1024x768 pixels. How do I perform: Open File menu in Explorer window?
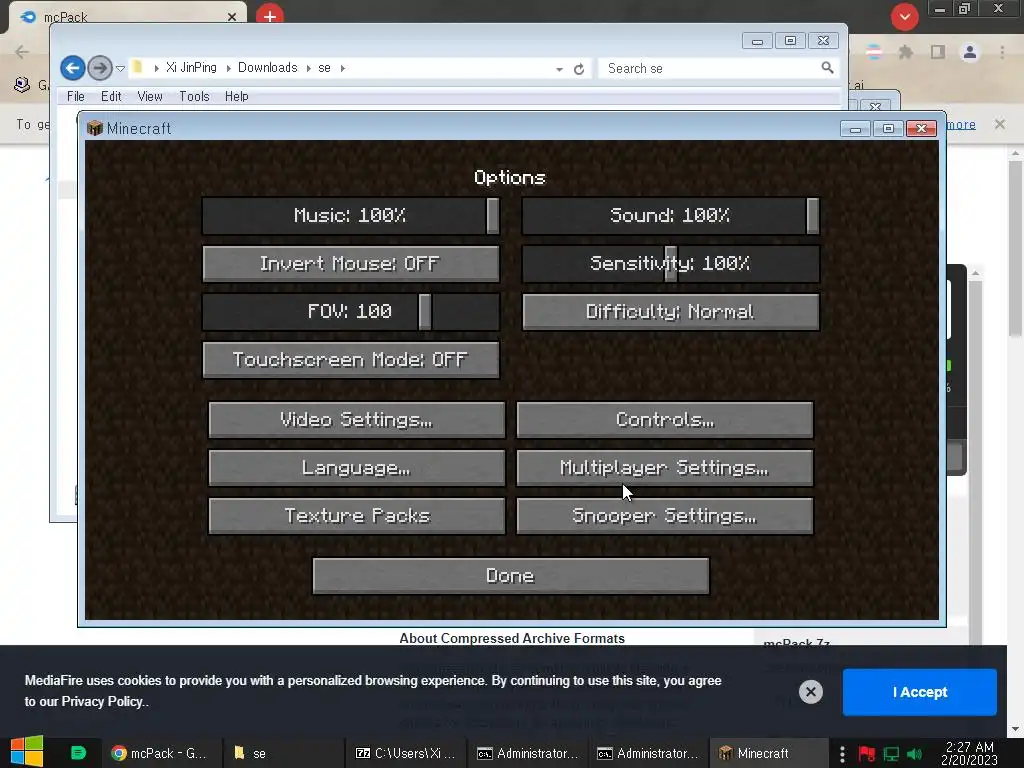[x=76, y=97]
